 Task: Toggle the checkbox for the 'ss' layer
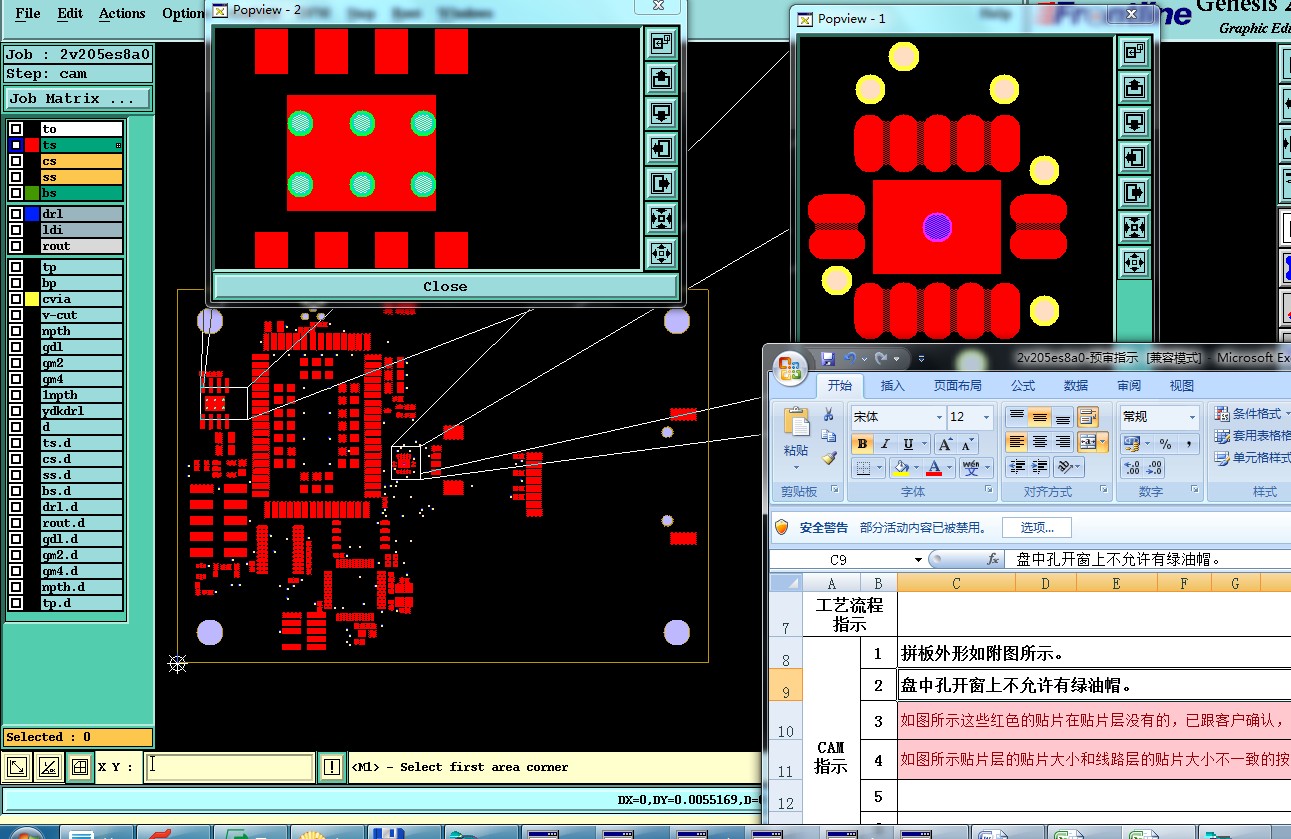[16, 177]
